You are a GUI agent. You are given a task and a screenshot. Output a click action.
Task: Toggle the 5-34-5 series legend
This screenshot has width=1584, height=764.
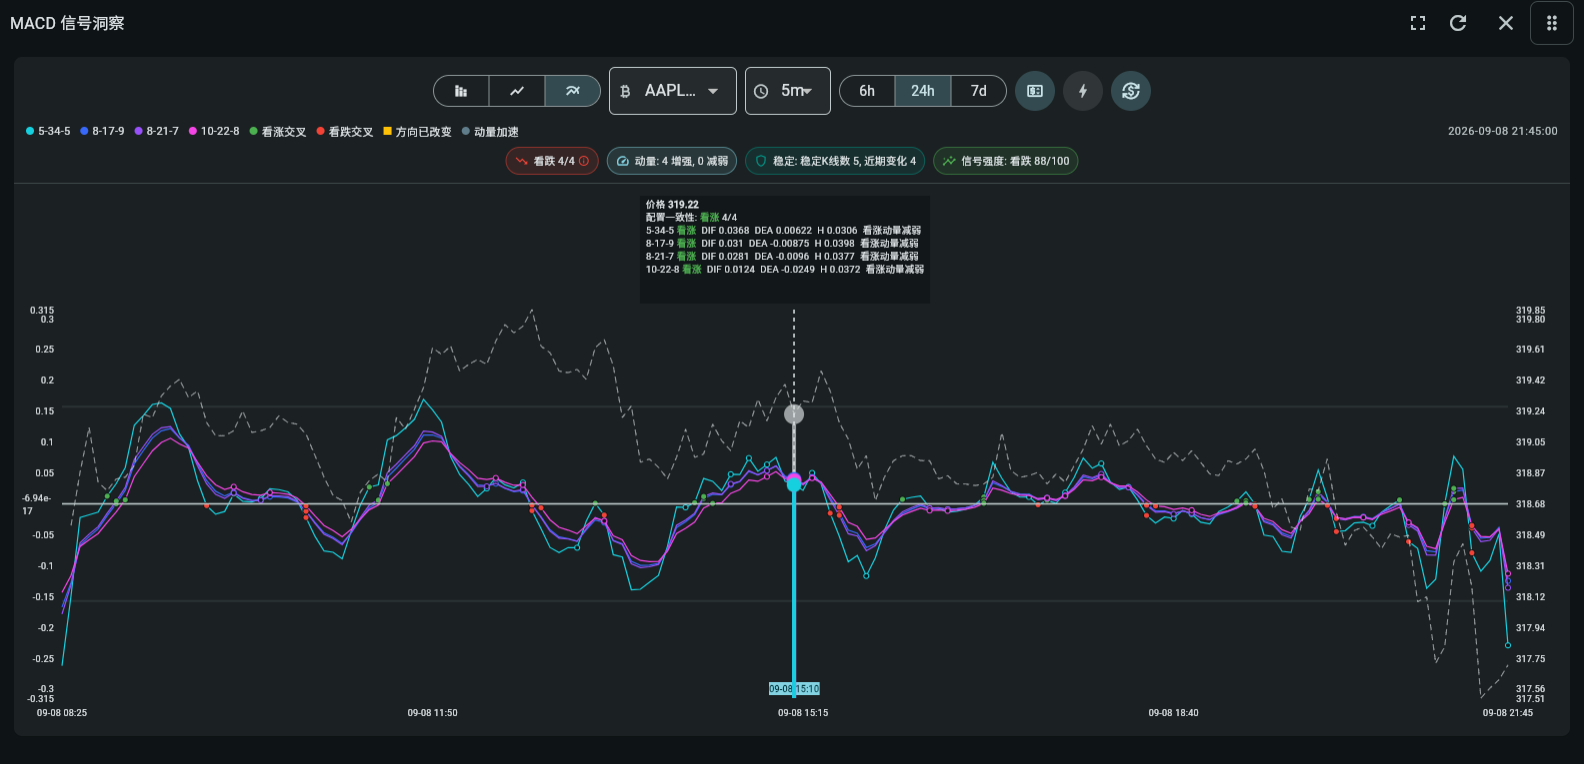[x=48, y=131]
